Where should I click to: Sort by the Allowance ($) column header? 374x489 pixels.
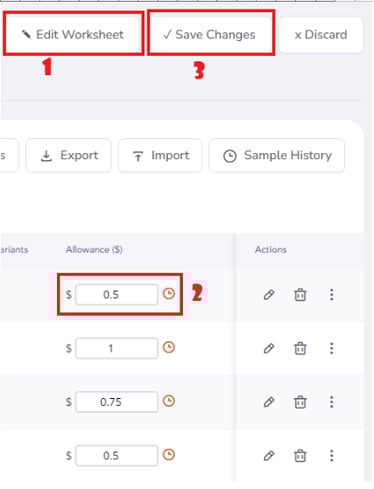pyautogui.click(x=94, y=250)
